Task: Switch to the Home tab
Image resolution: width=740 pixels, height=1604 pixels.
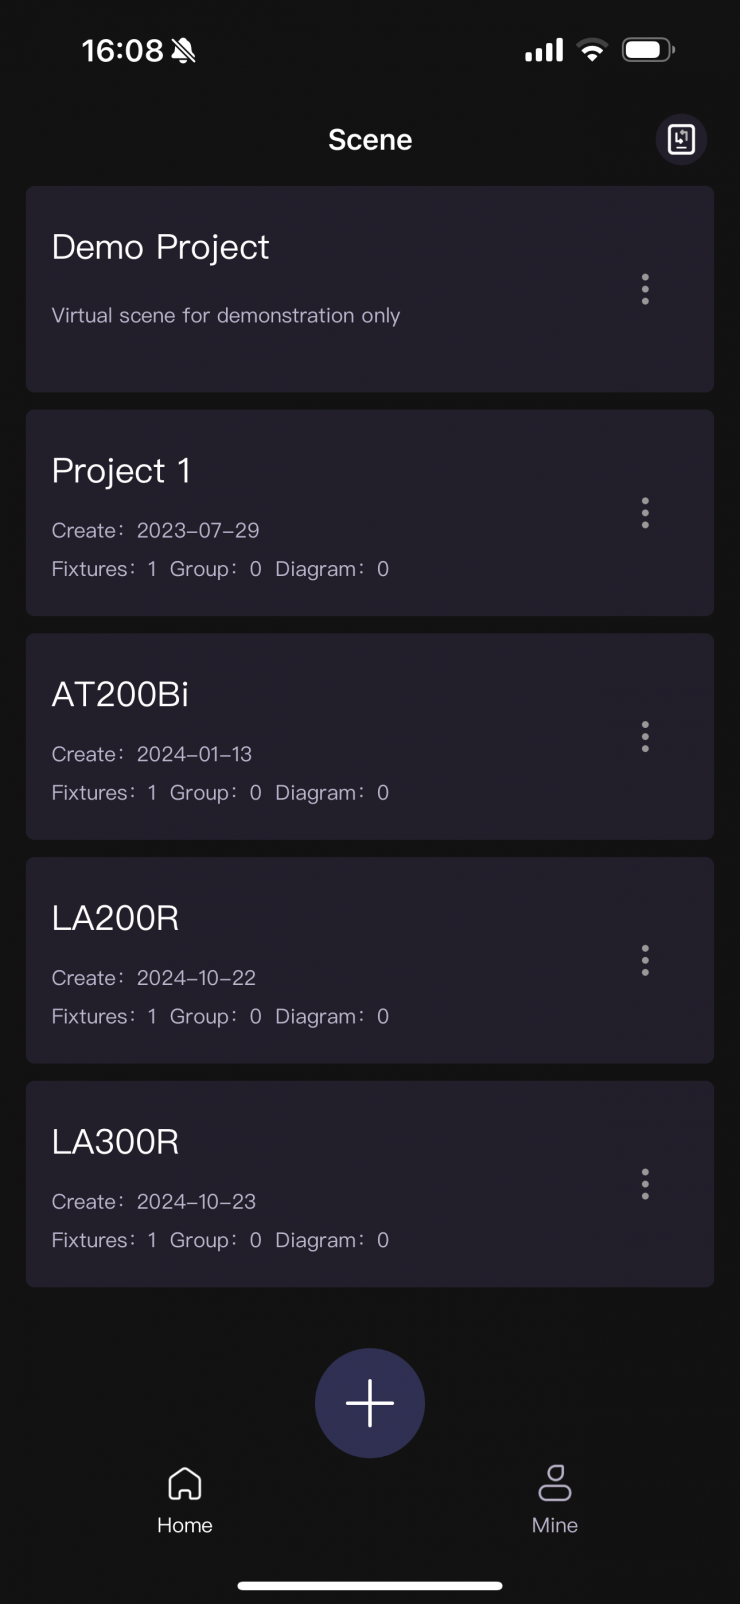Action: point(185,1498)
